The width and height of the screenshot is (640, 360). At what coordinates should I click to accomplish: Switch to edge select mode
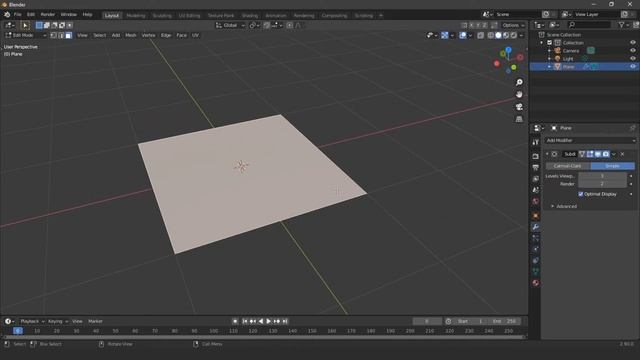point(61,36)
